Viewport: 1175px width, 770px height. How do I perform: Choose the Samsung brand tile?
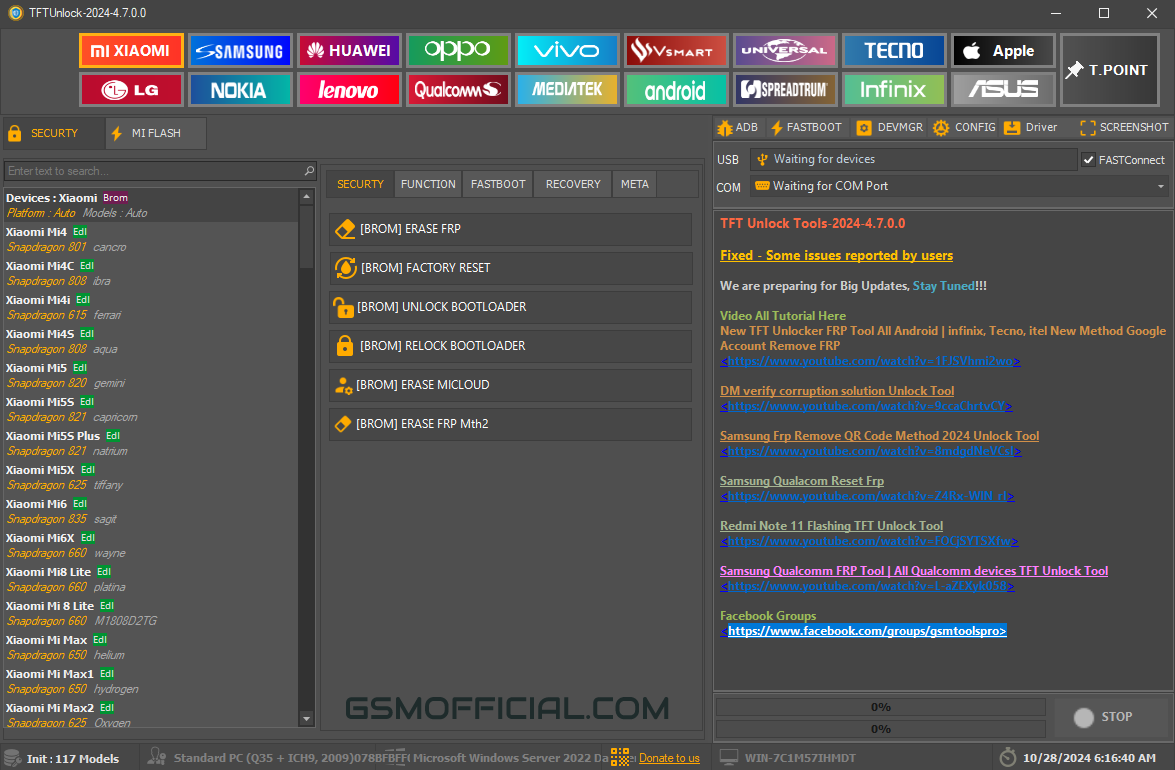coord(239,50)
